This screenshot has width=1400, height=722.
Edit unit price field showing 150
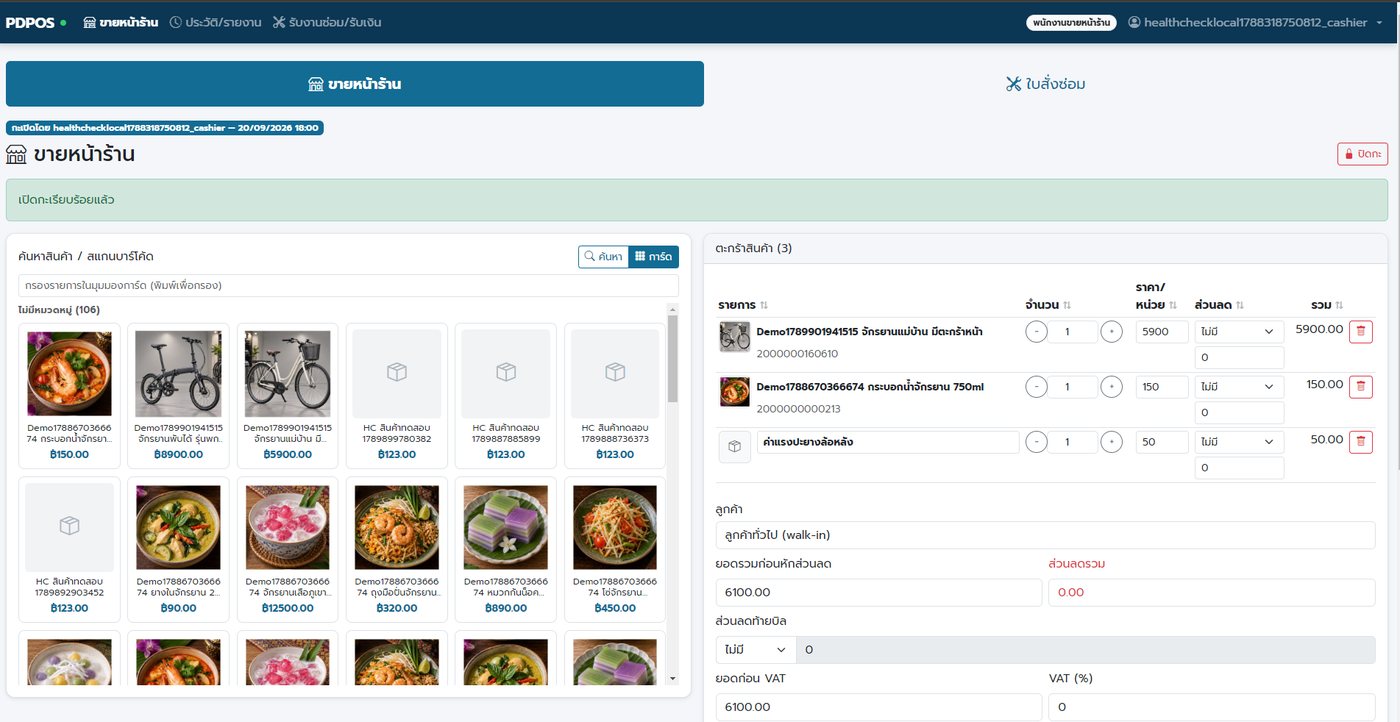point(1162,387)
